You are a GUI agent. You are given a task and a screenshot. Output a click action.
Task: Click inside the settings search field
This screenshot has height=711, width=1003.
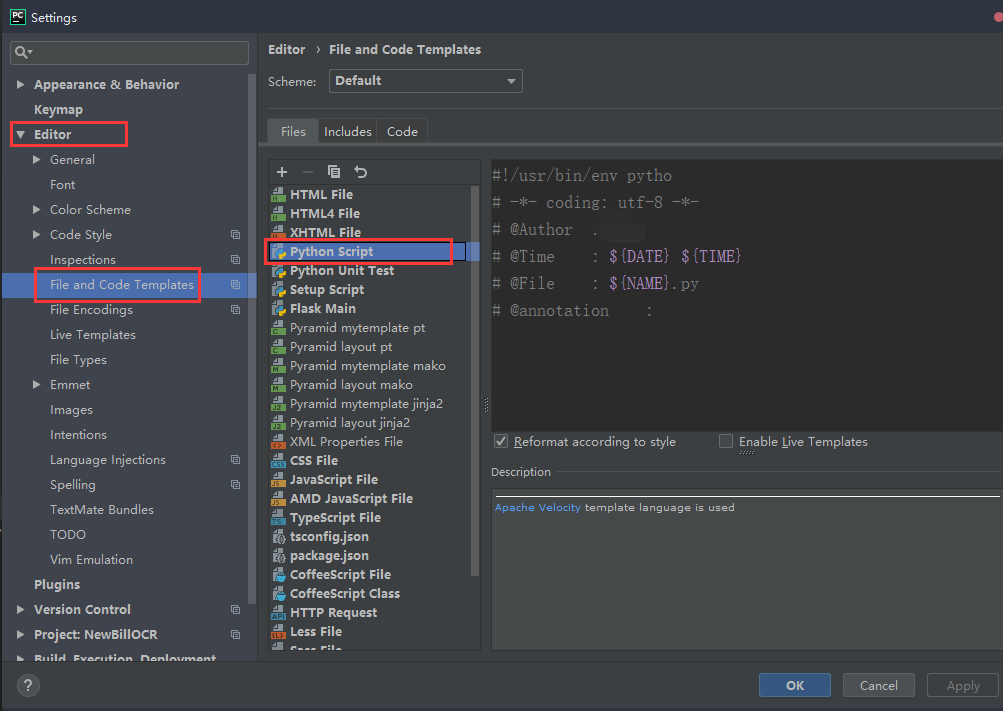coord(128,51)
